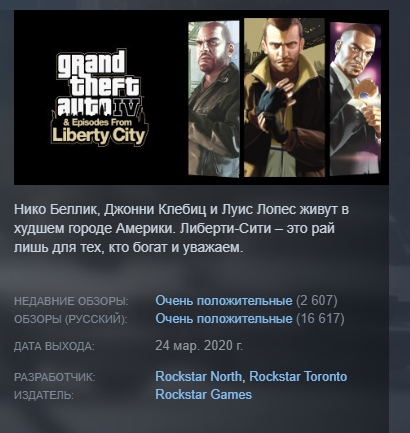This screenshot has width=410, height=433.
Task: Click the 'ИЗДАТЕЛЬ' label
Action: pyautogui.click(x=44, y=395)
